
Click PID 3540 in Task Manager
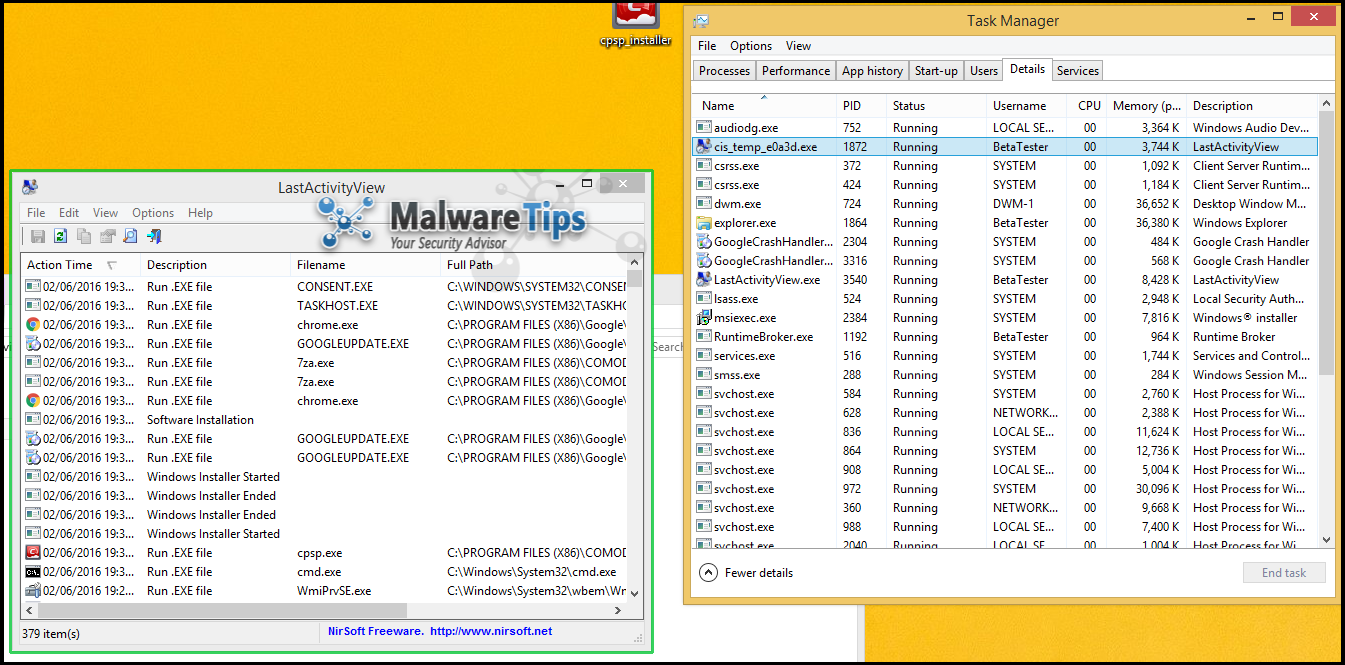(x=855, y=280)
